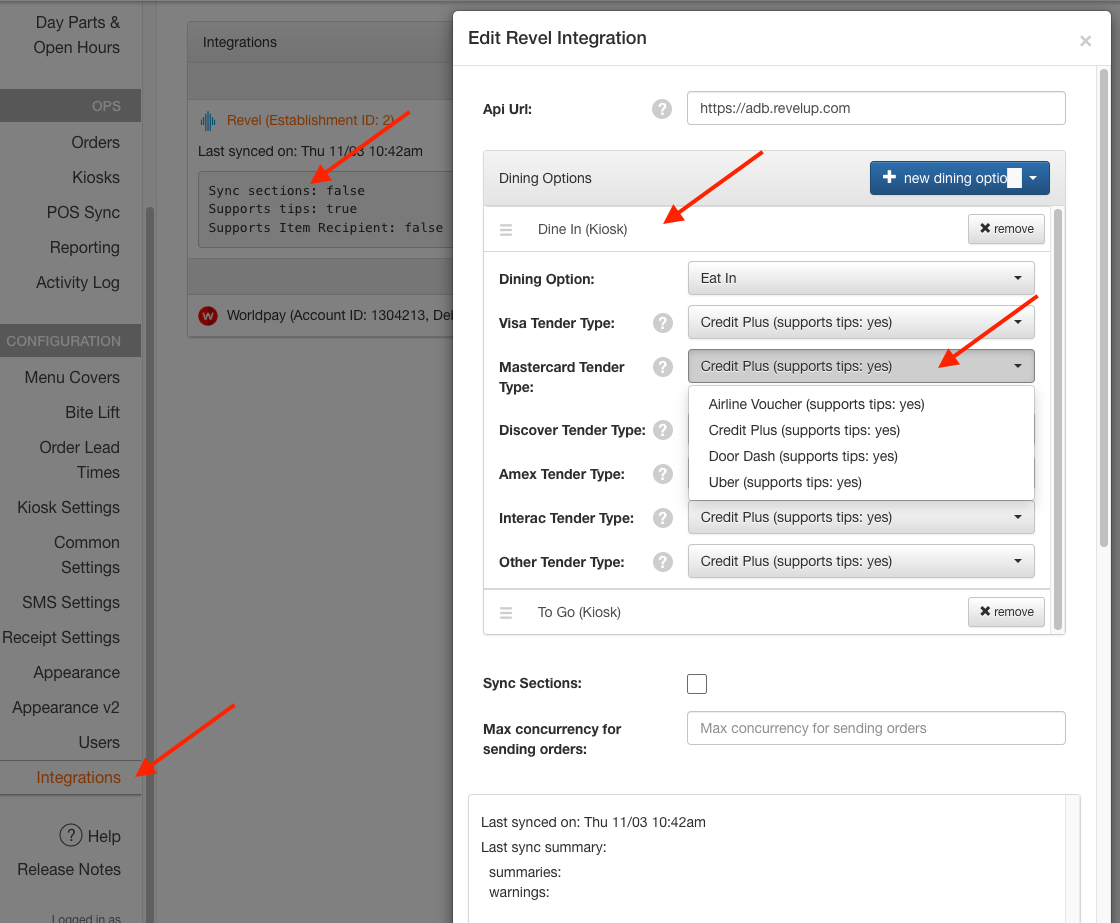This screenshot has height=923, width=1120.
Task: Toggle the Sync Sections checkbox
Action: [697, 684]
